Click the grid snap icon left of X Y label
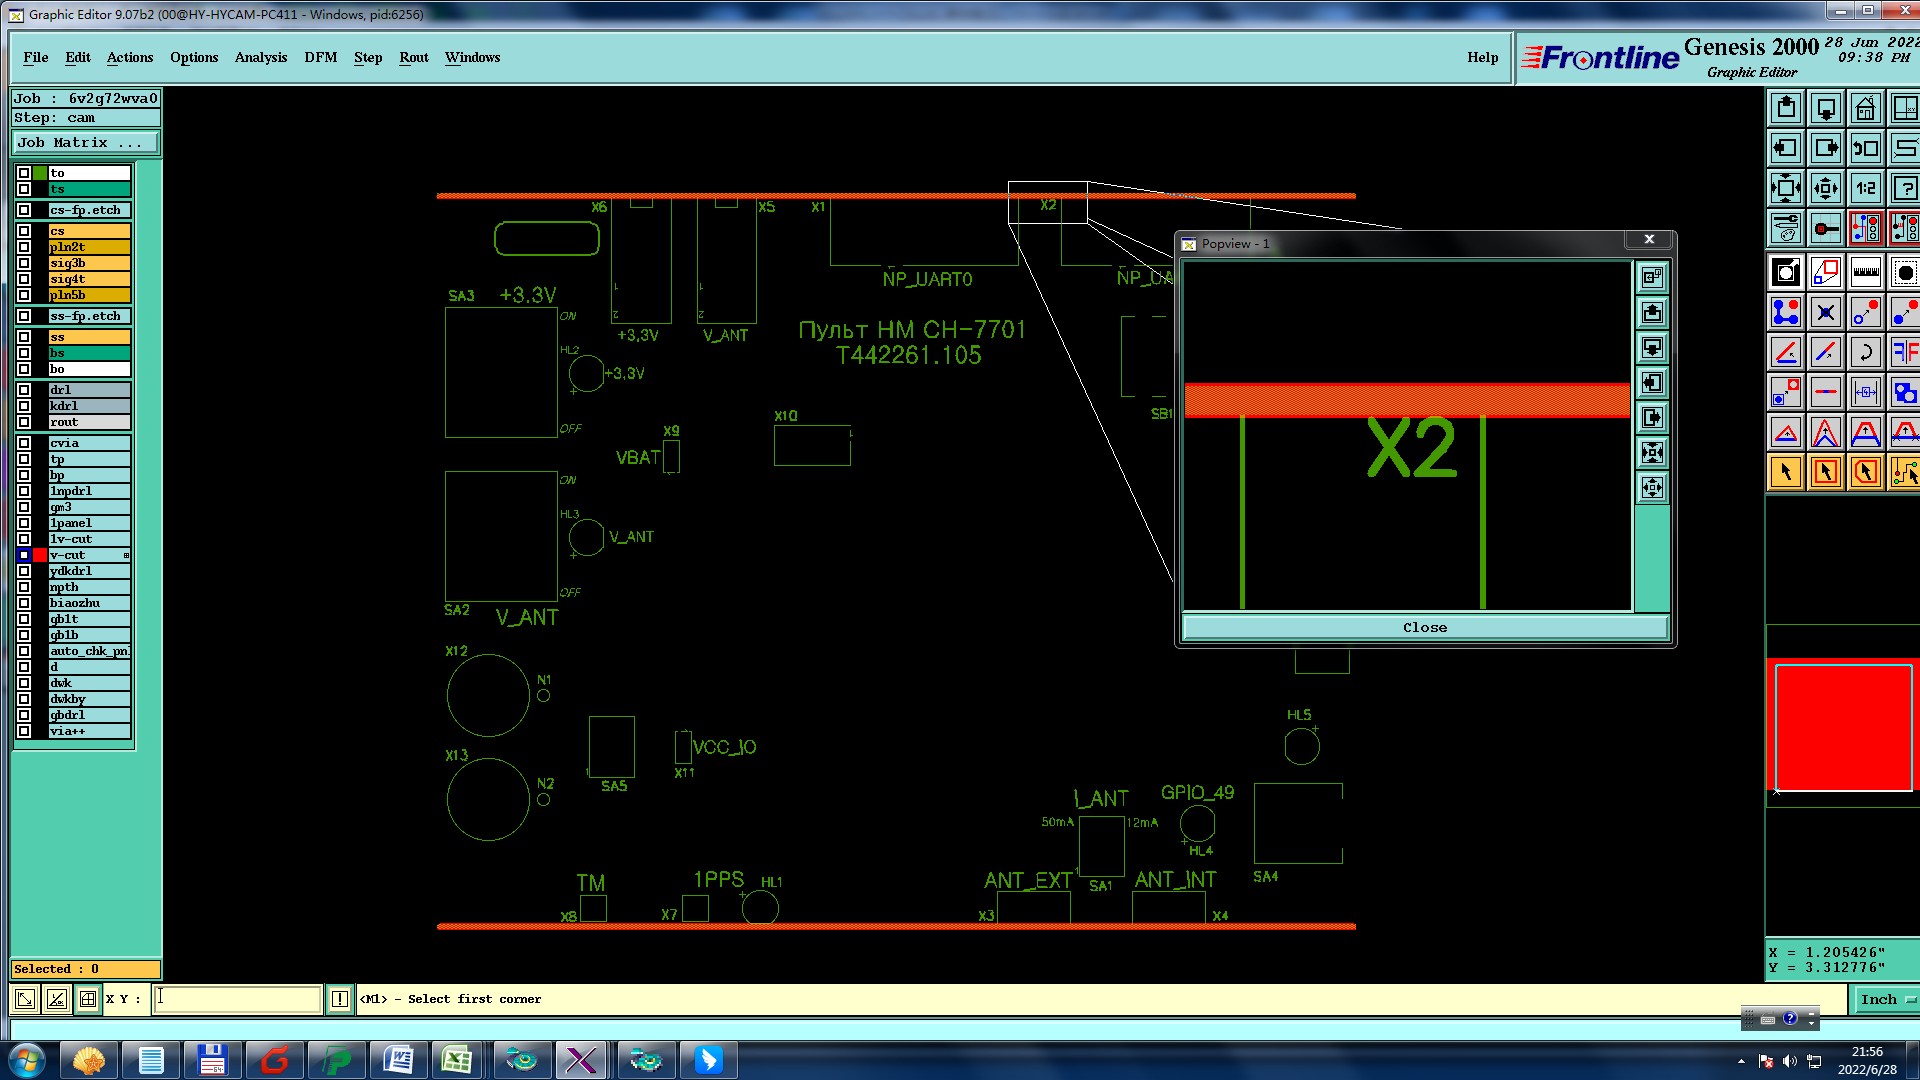Image resolution: width=1920 pixels, height=1080 pixels. tap(88, 999)
